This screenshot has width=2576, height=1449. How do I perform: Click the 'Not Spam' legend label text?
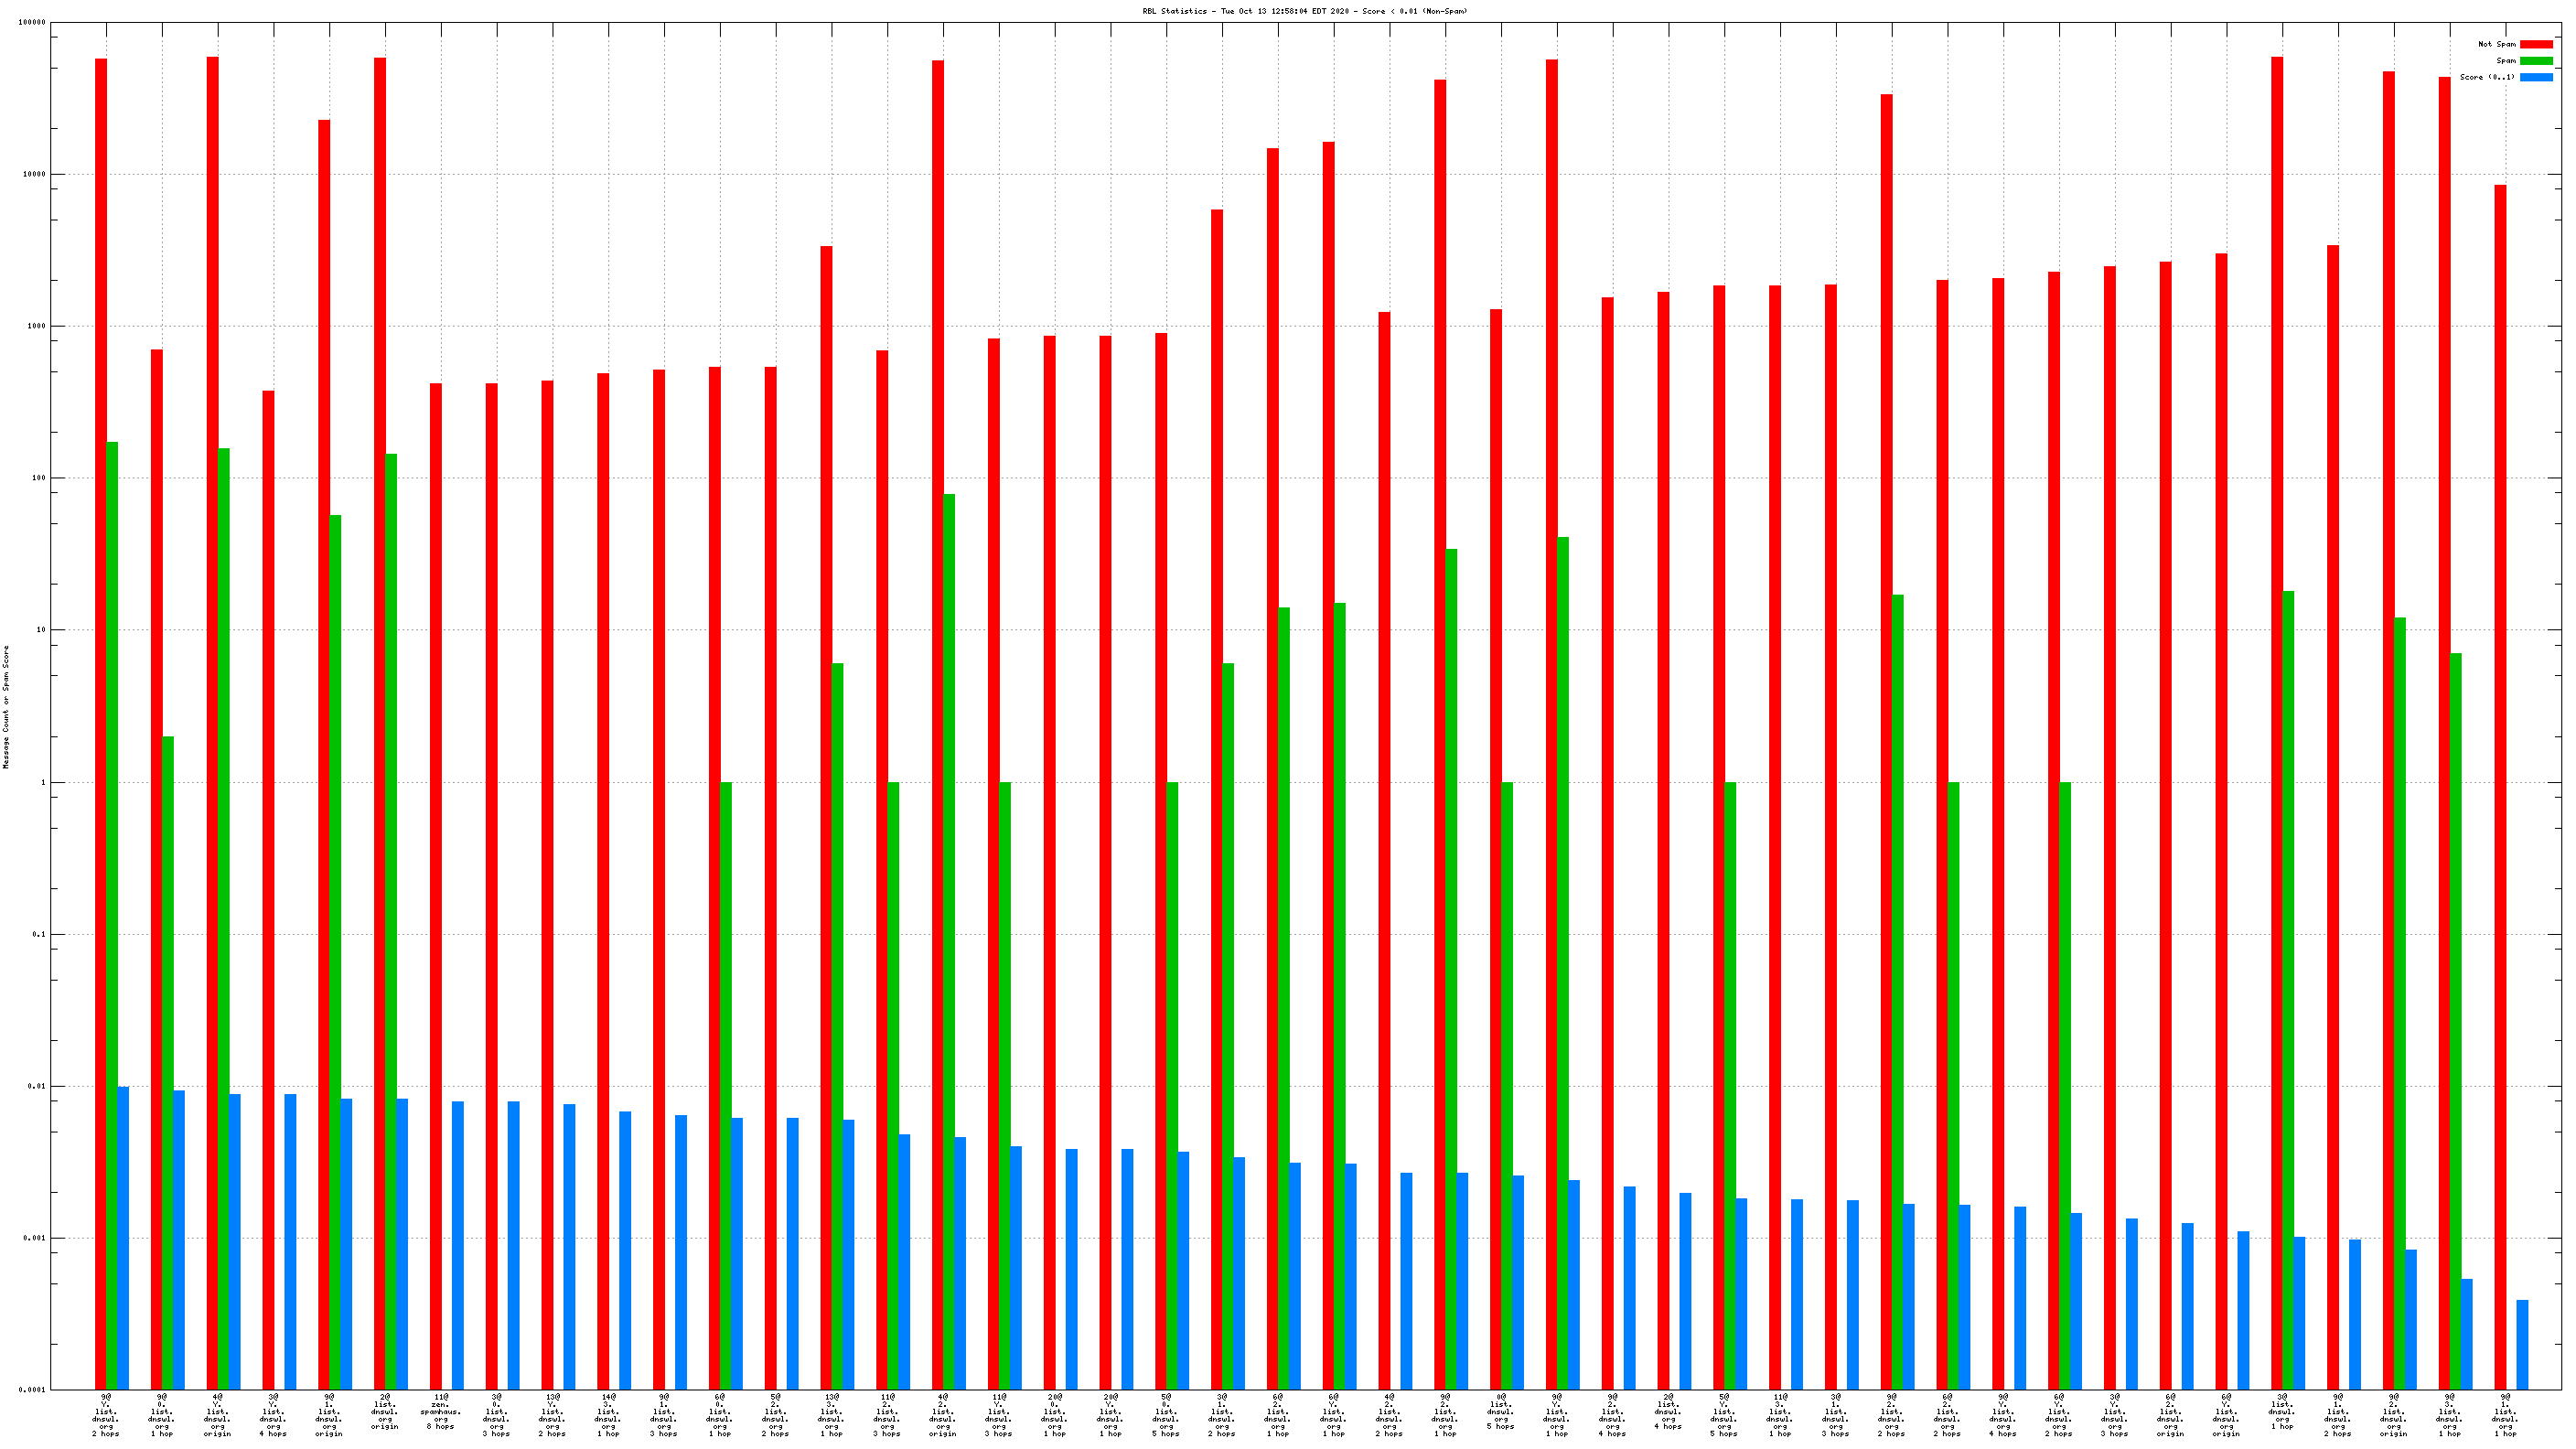pos(2496,44)
